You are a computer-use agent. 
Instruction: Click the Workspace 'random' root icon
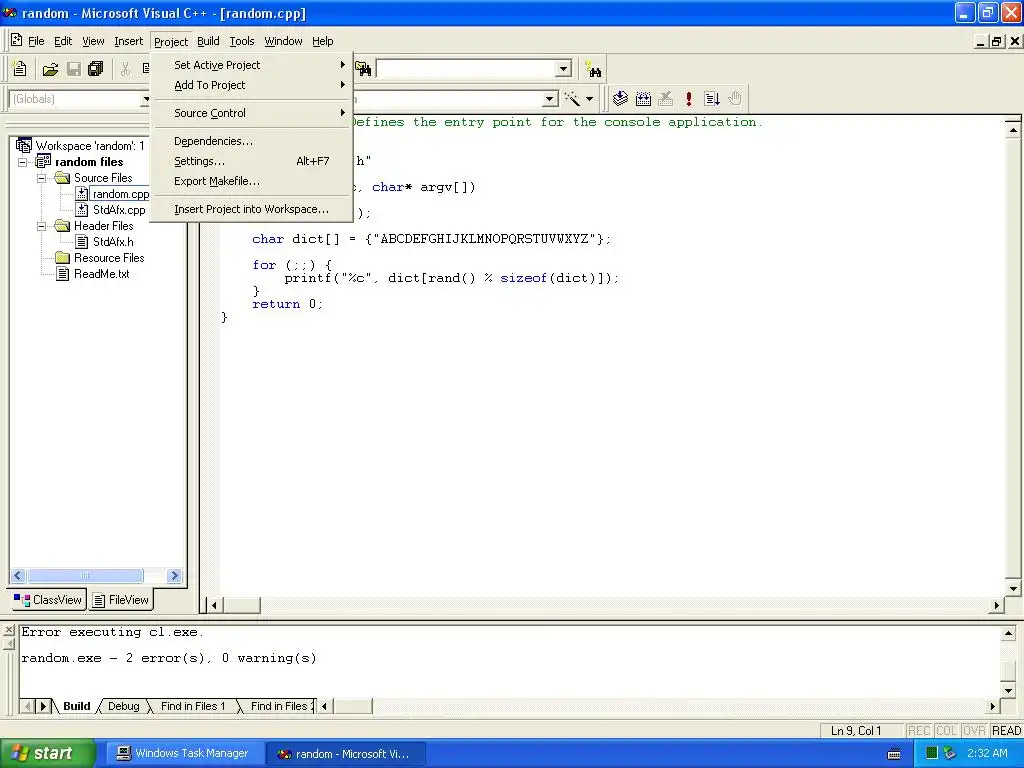point(24,145)
